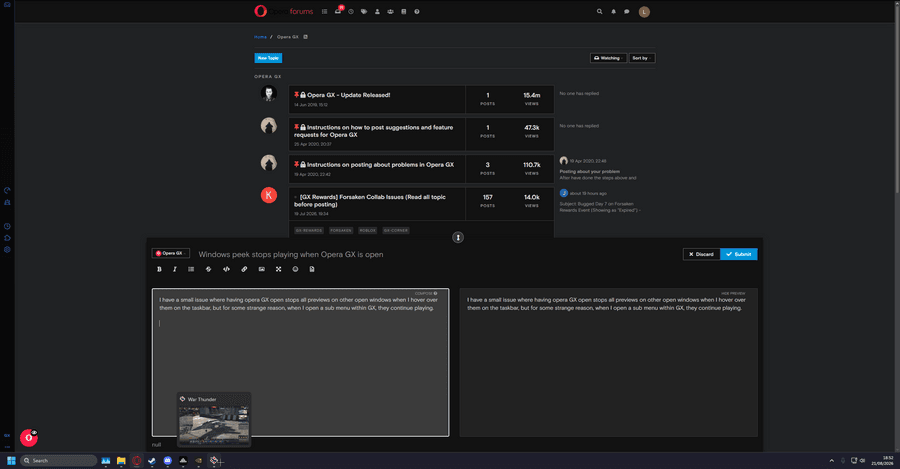Expand system tray hidden icons chevron
Image resolution: width=900 pixels, height=469 pixels.
pyautogui.click(x=831, y=460)
